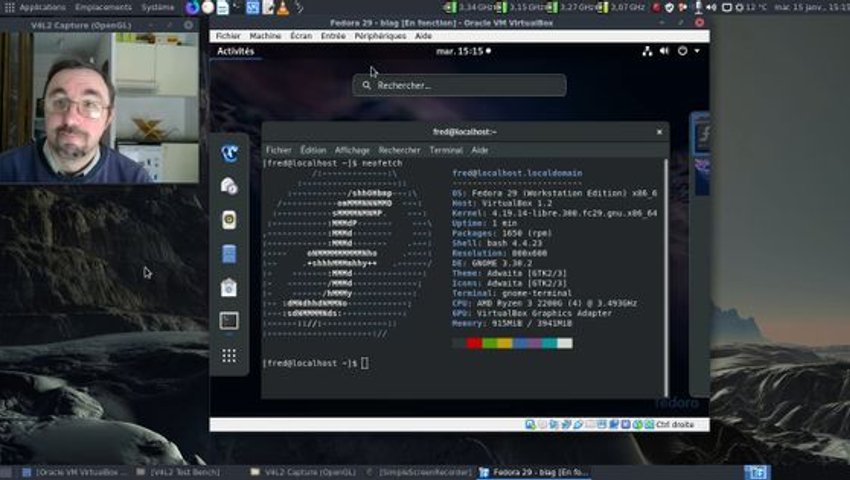This screenshot has width=850, height=480.
Task: Click the V4L2 Capture (OpenGL) title bar button
Action: 188,25
